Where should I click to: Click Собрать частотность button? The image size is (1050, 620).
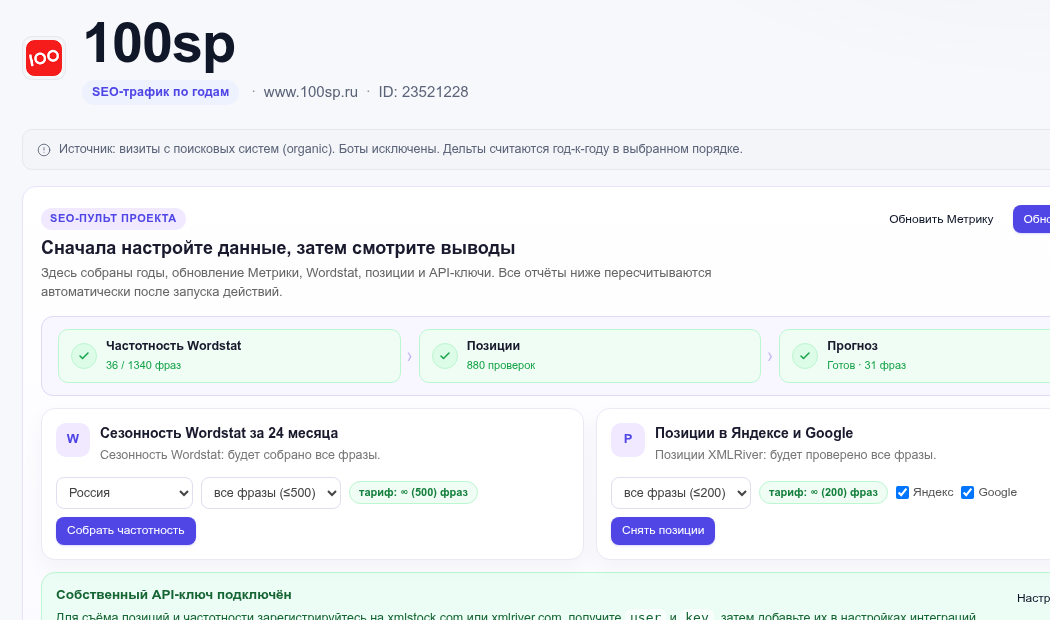(x=126, y=530)
